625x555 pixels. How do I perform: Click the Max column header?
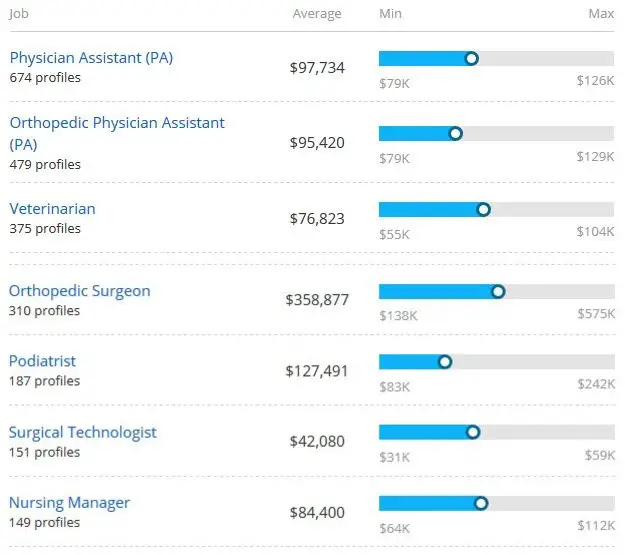[601, 14]
